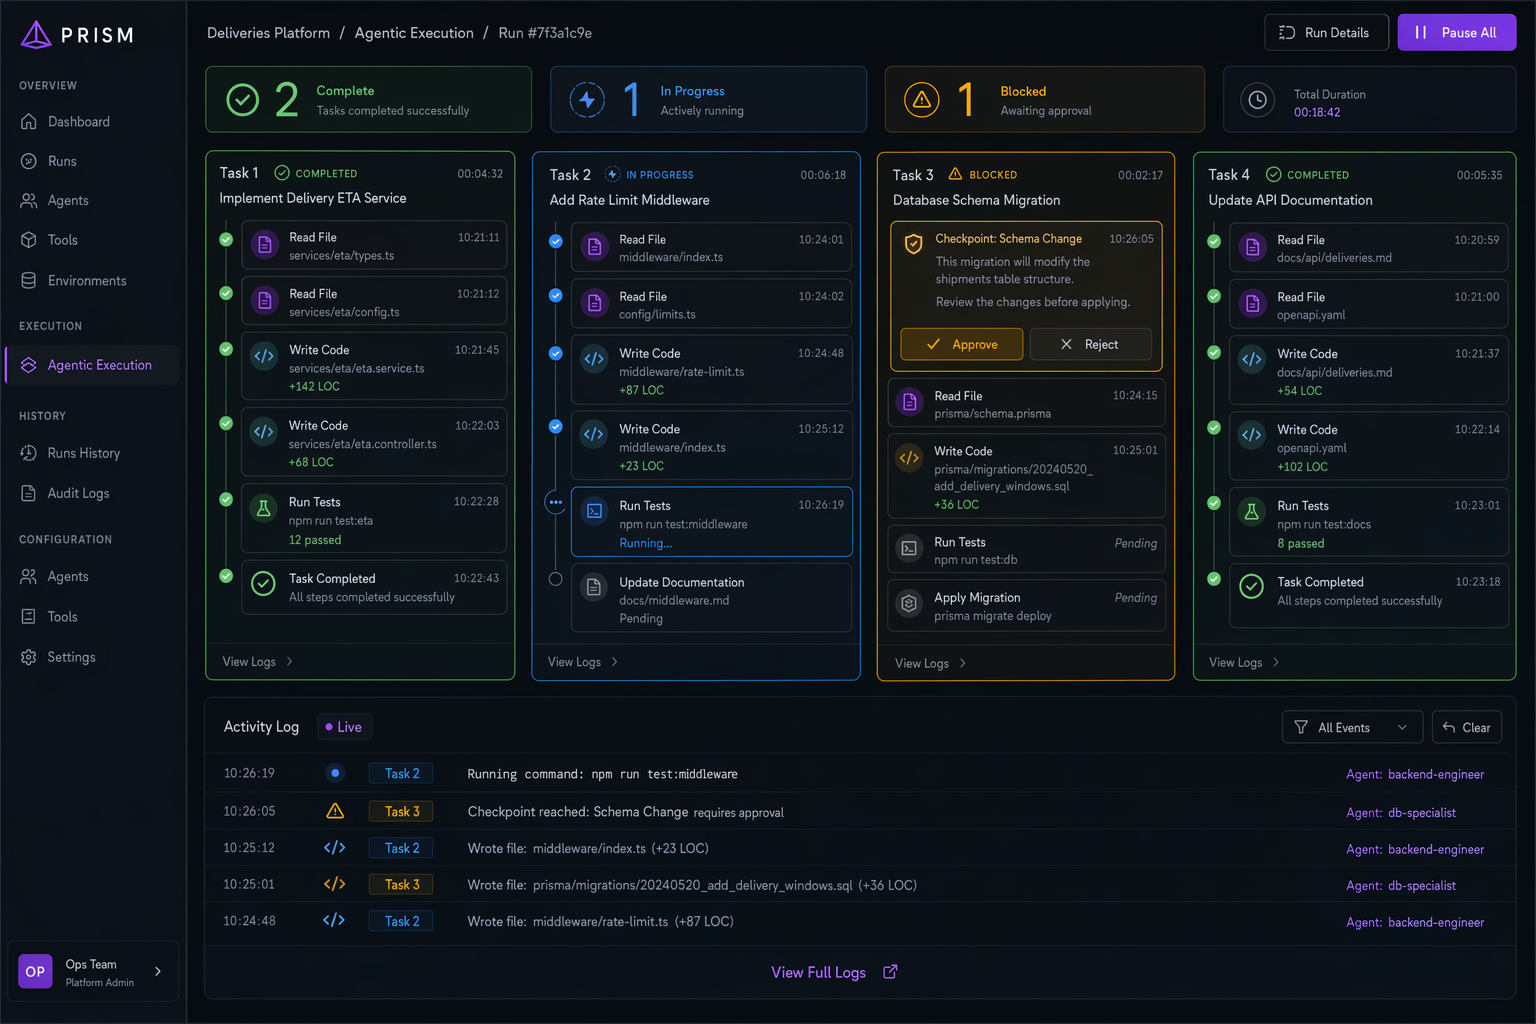Pause all running tasks
The height and width of the screenshot is (1024, 1536).
point(1456,33)
